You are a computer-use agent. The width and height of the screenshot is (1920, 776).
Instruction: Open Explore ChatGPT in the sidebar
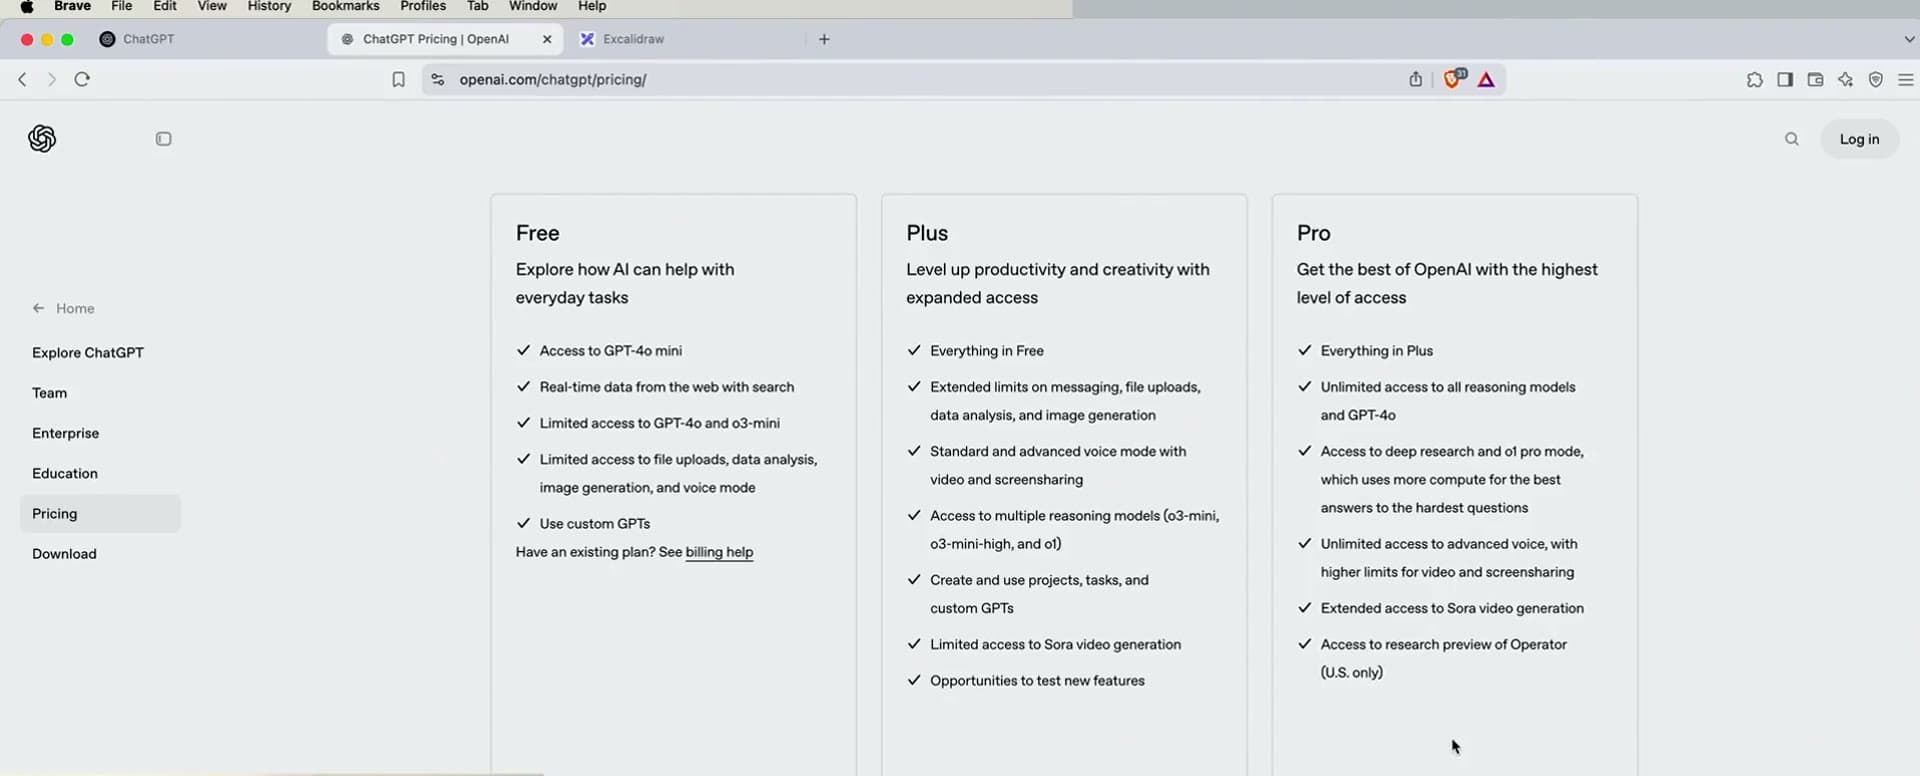(88, 353)
